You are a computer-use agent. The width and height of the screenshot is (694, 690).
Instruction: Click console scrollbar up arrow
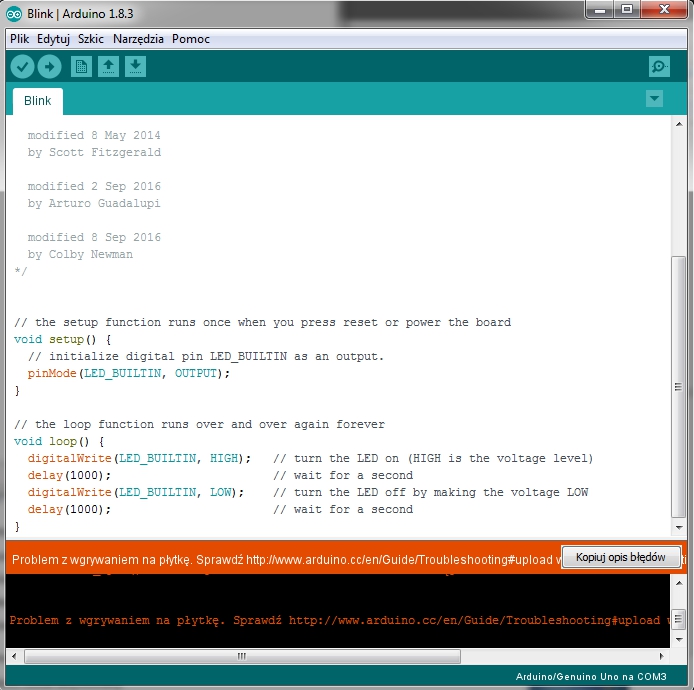(679, 583)
